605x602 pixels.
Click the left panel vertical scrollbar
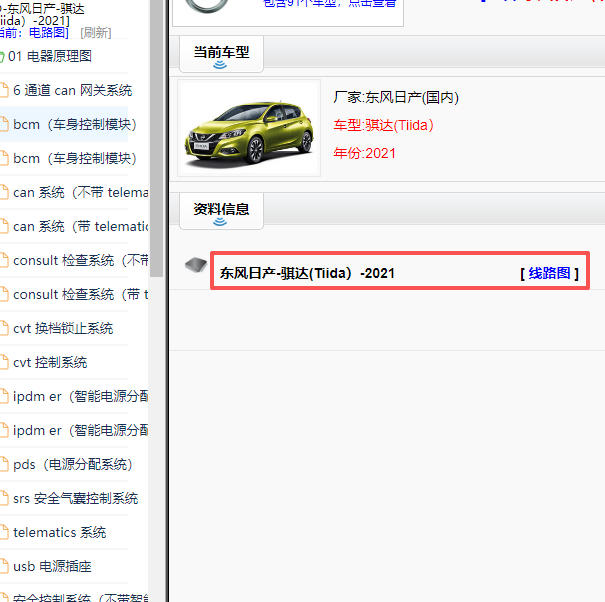pos(156,138)
